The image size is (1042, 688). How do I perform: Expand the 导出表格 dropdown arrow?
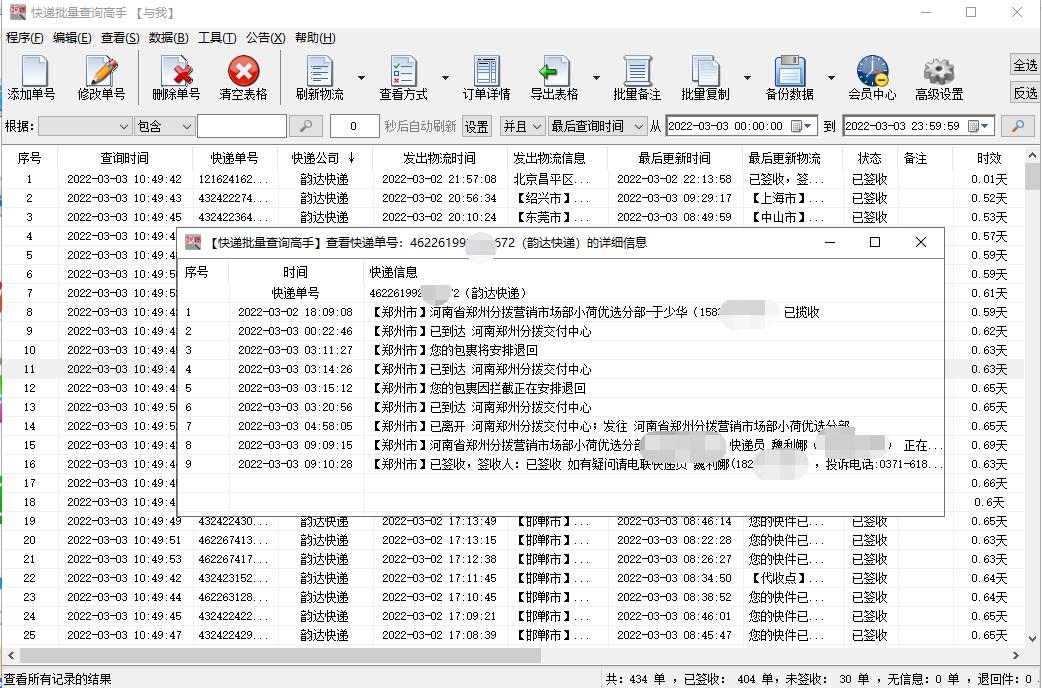click(596, 78)
